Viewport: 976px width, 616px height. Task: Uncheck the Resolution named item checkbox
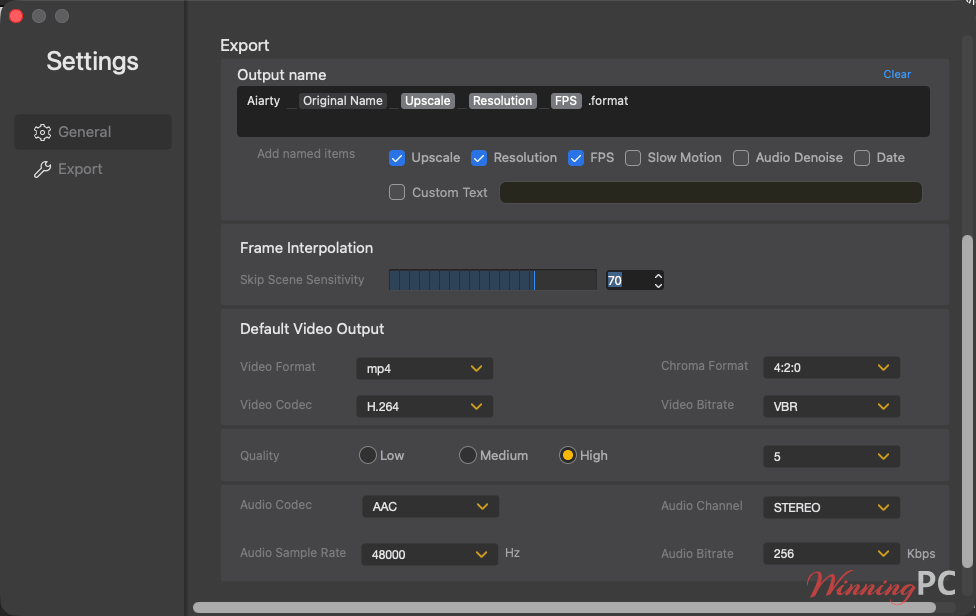coord(479,158)
